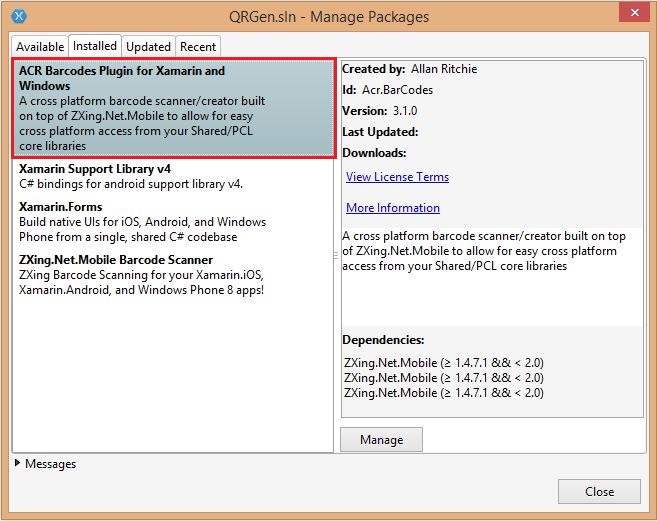The image size is (657, 521).
Task: Open the View License Terms link
Action: pyautogui.click(x=397, y=177)
